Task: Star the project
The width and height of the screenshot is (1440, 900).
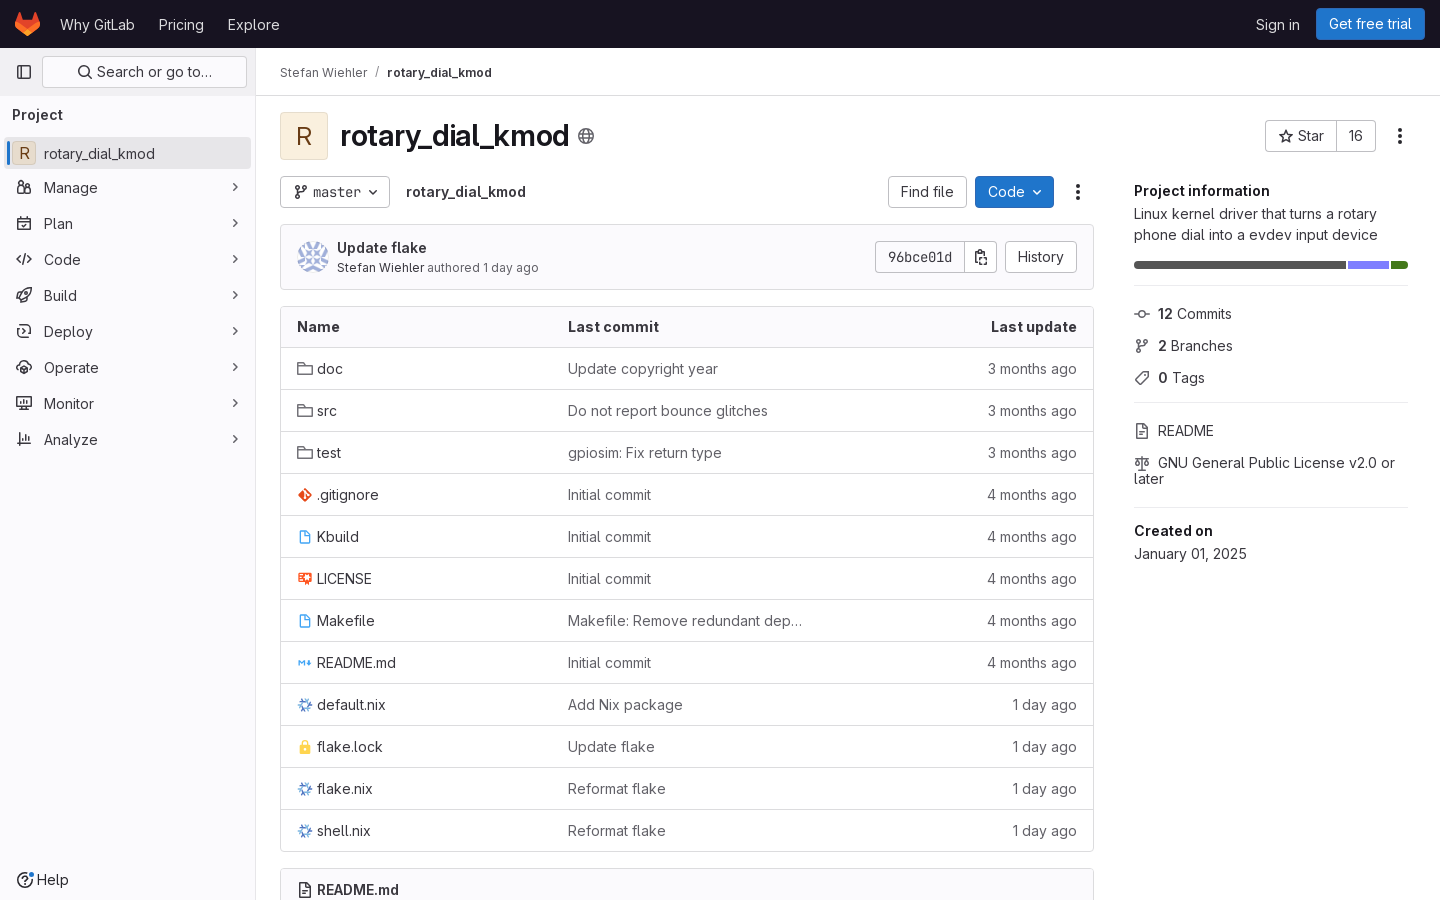Action: pyautogui.click(x=1301, y=136)
